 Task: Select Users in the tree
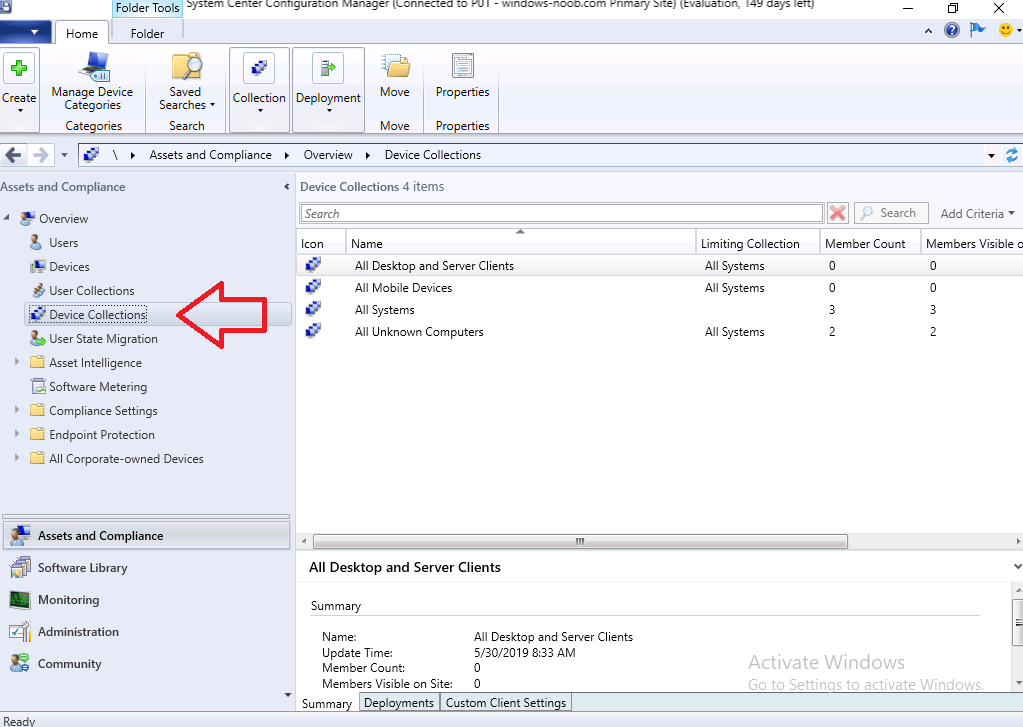click(63, 243)
